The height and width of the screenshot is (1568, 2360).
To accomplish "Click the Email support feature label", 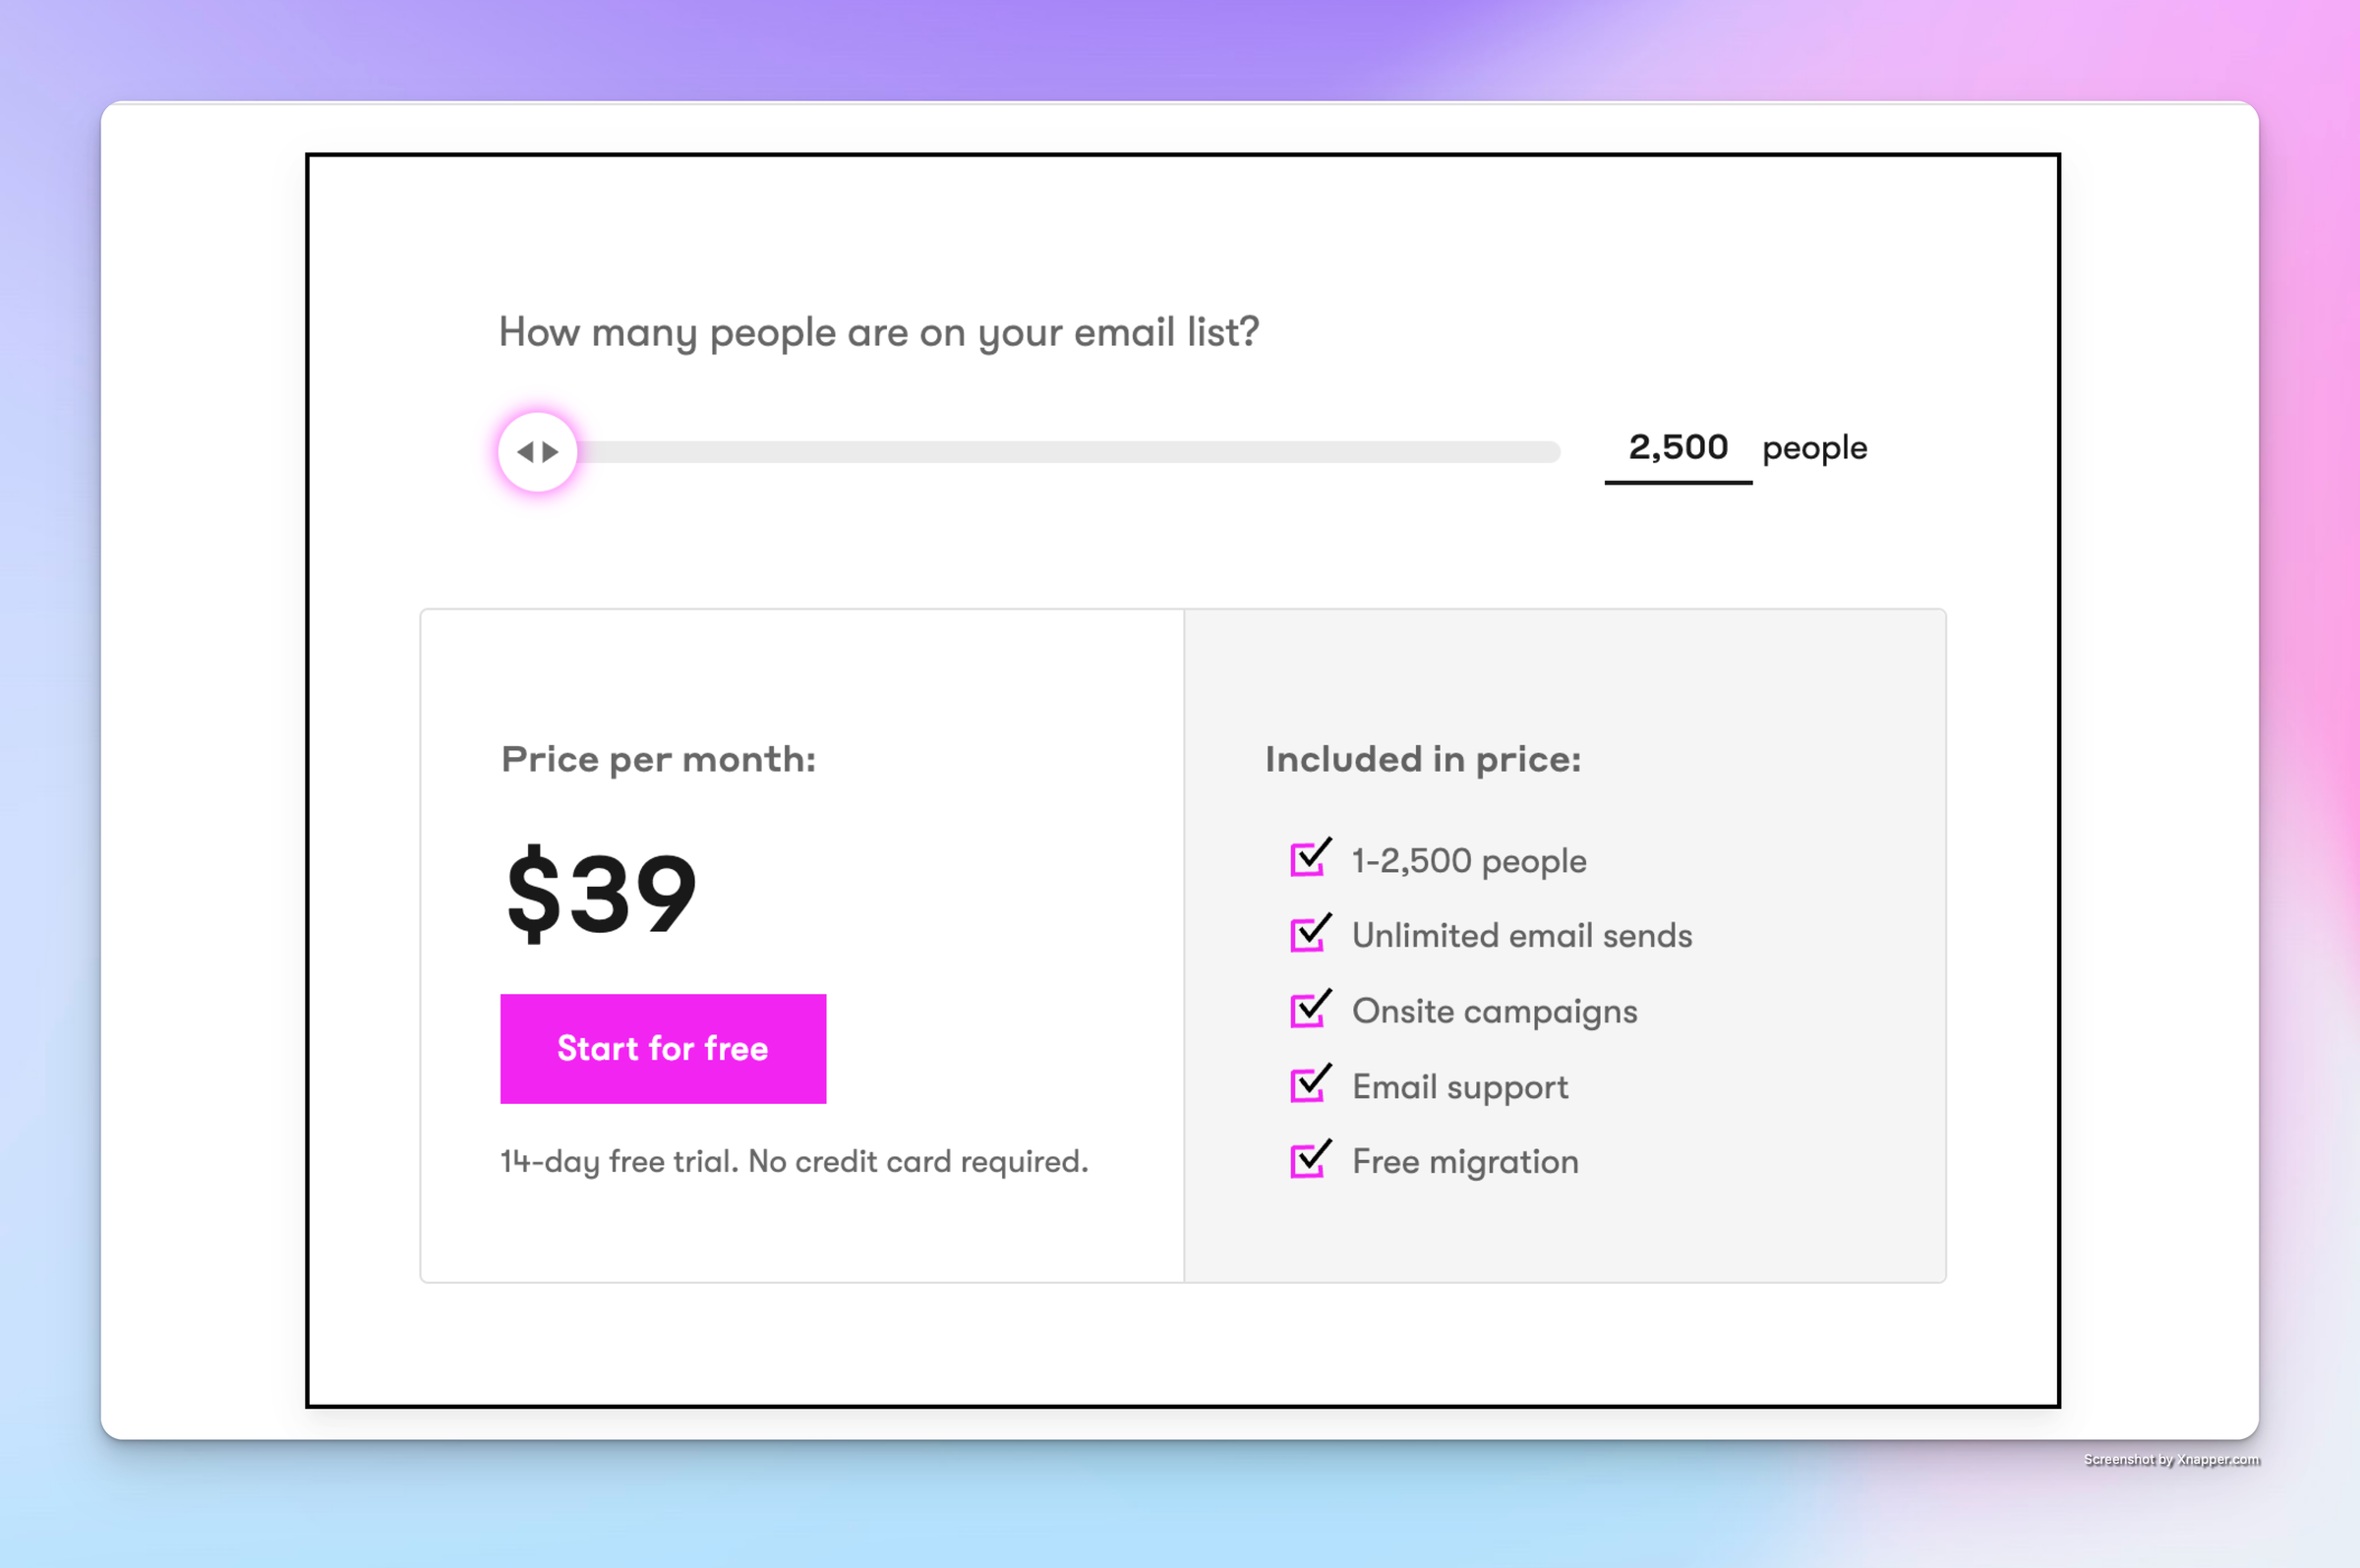I will coord(1459,1087).
